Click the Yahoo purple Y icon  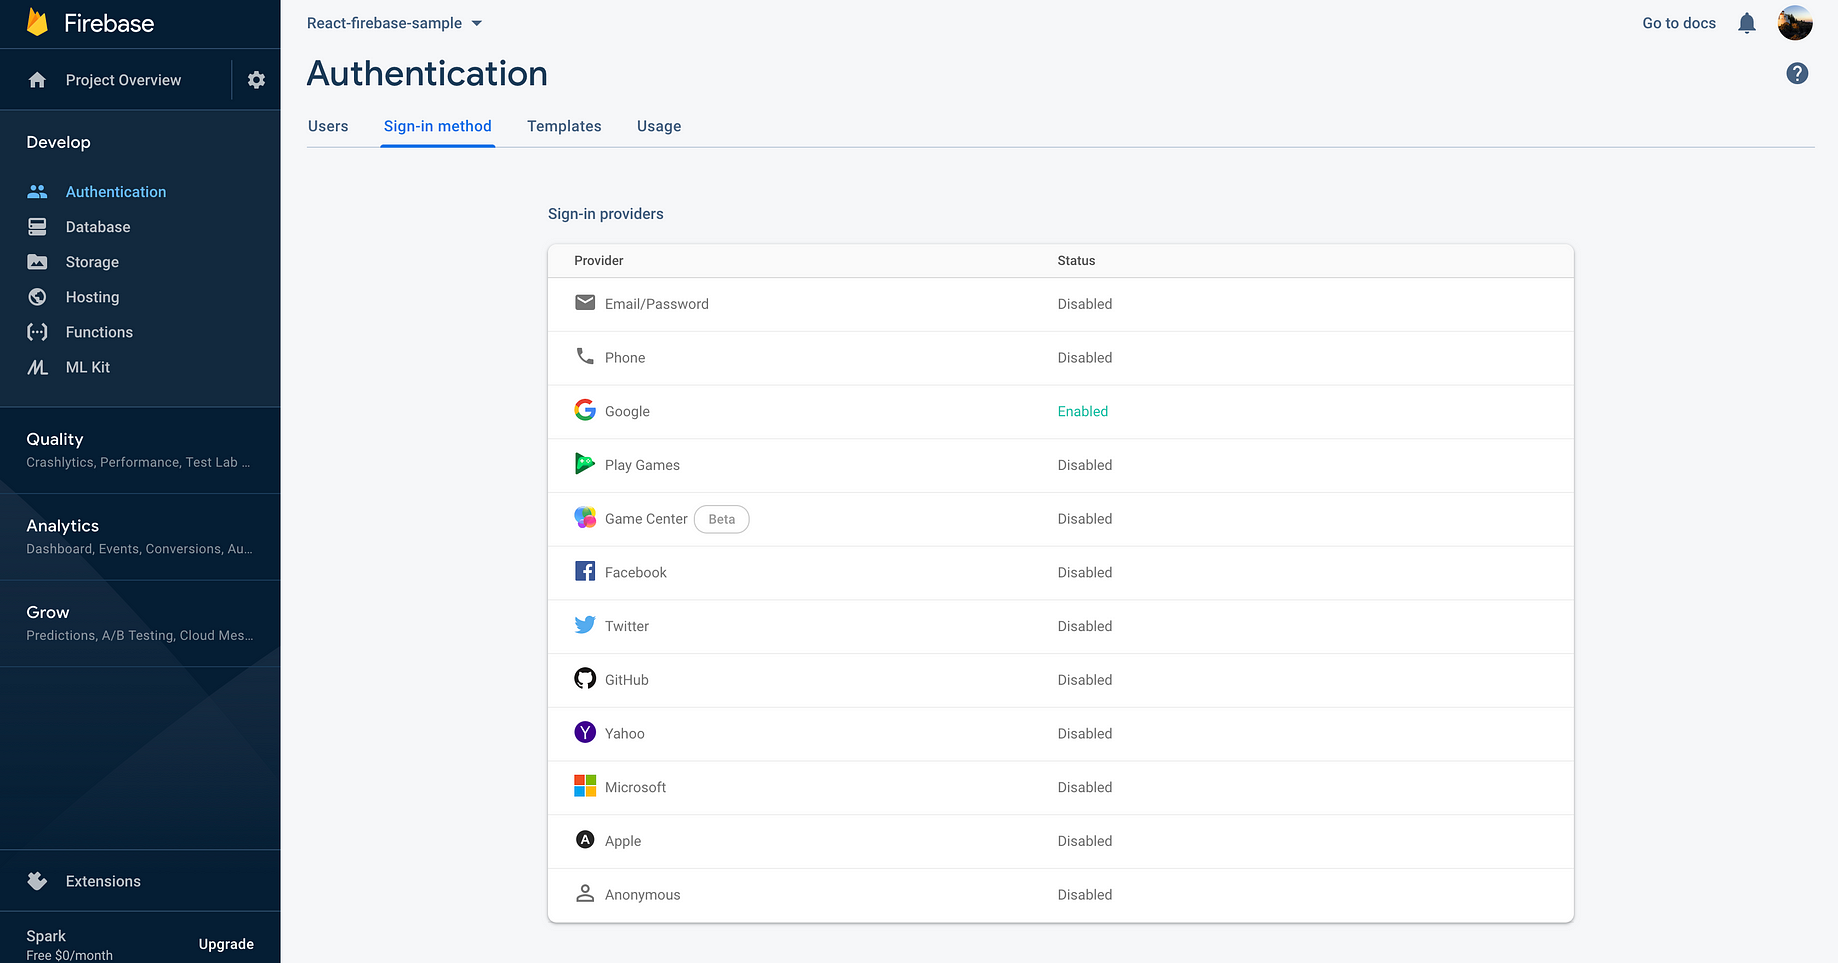pos(585,732)
